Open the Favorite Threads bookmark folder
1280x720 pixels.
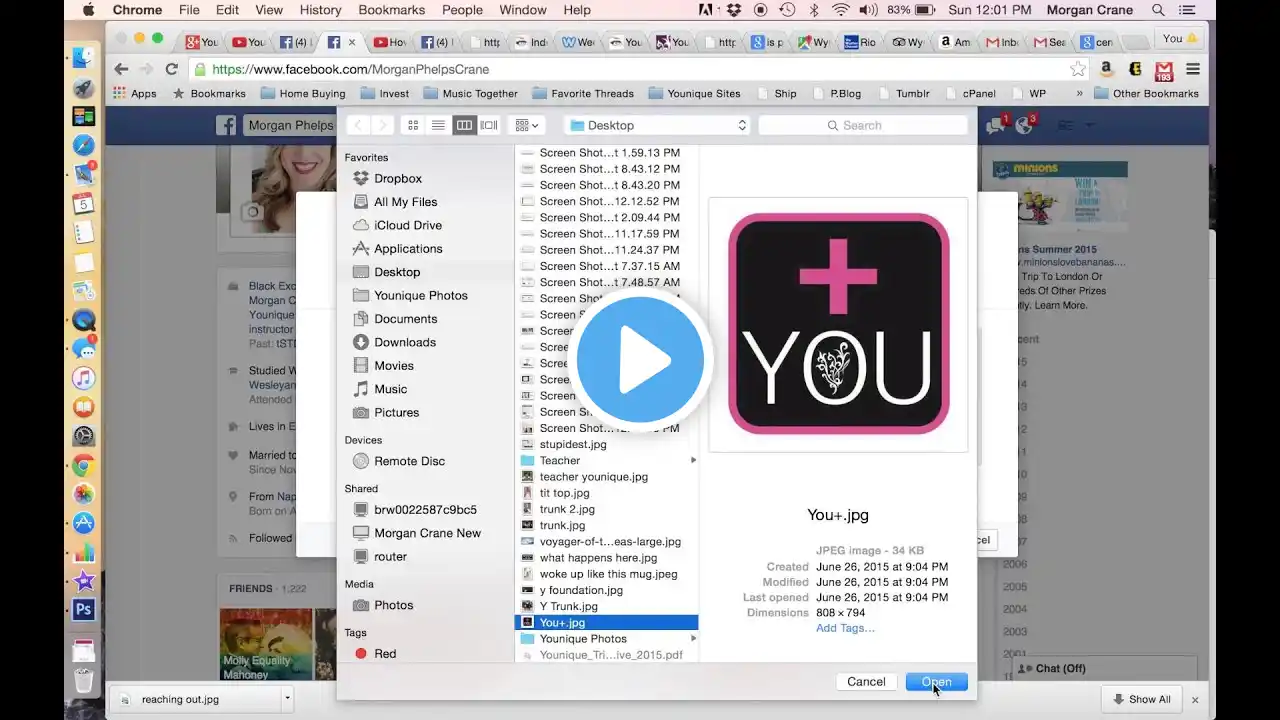pos(584,93)
